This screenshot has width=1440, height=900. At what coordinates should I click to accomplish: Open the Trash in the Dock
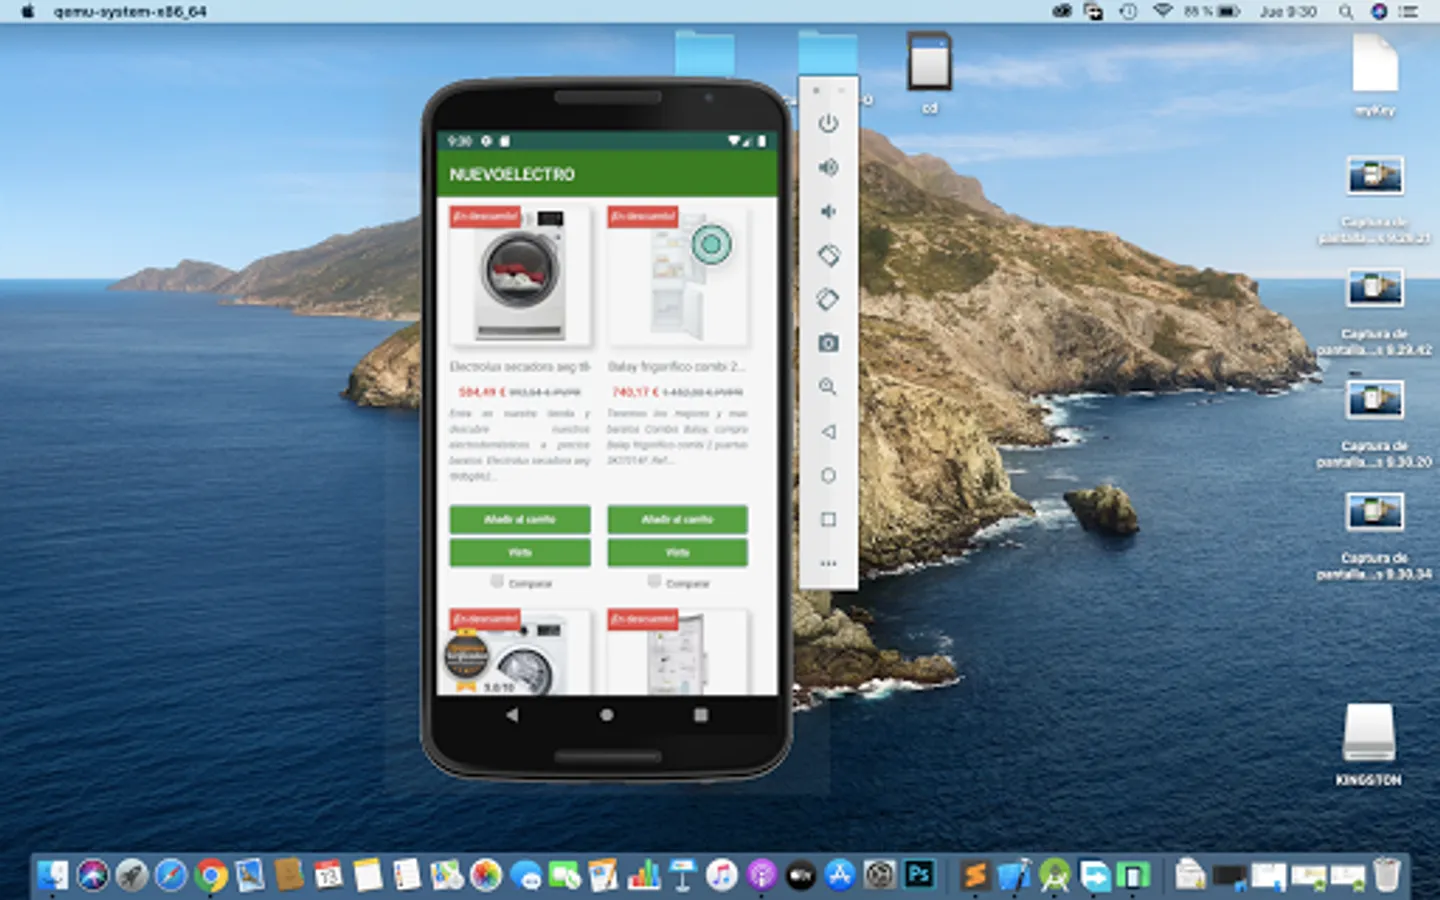pos(1387,875)
